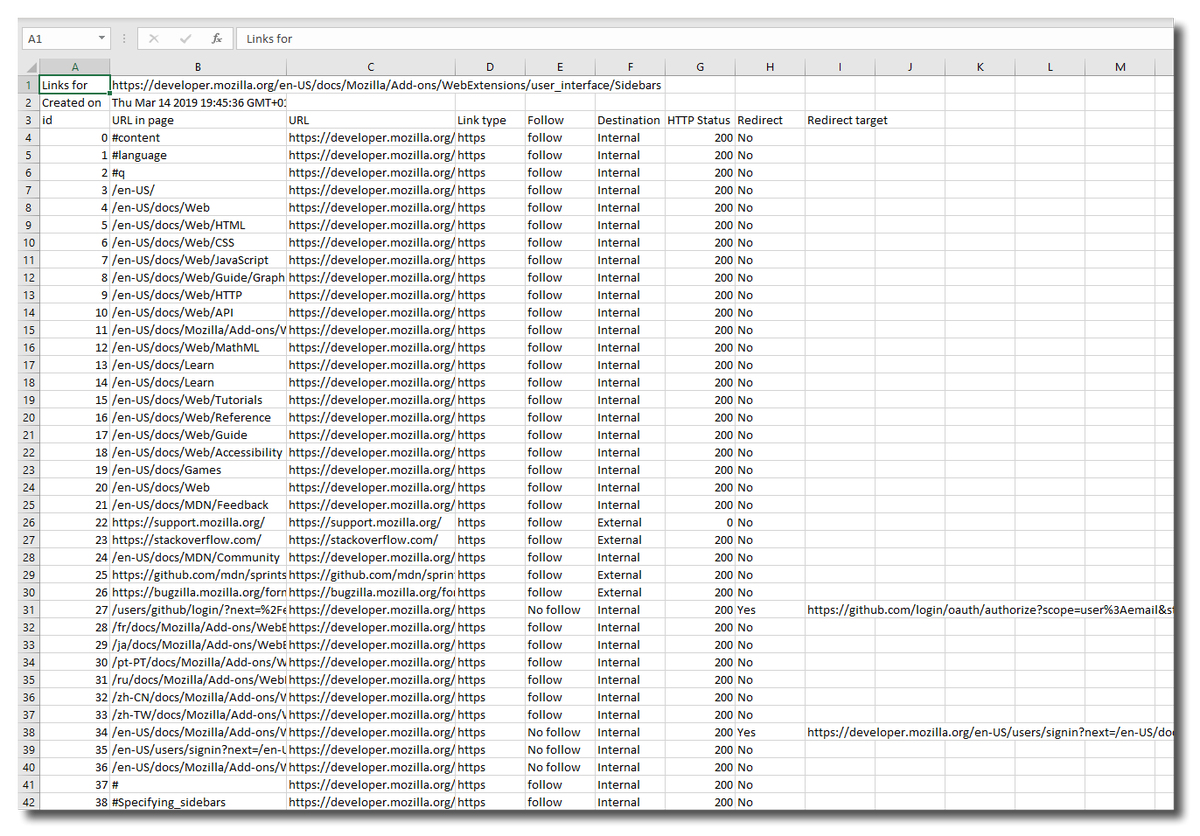
Task: Select row 1 header
Action: click(29, 85)
